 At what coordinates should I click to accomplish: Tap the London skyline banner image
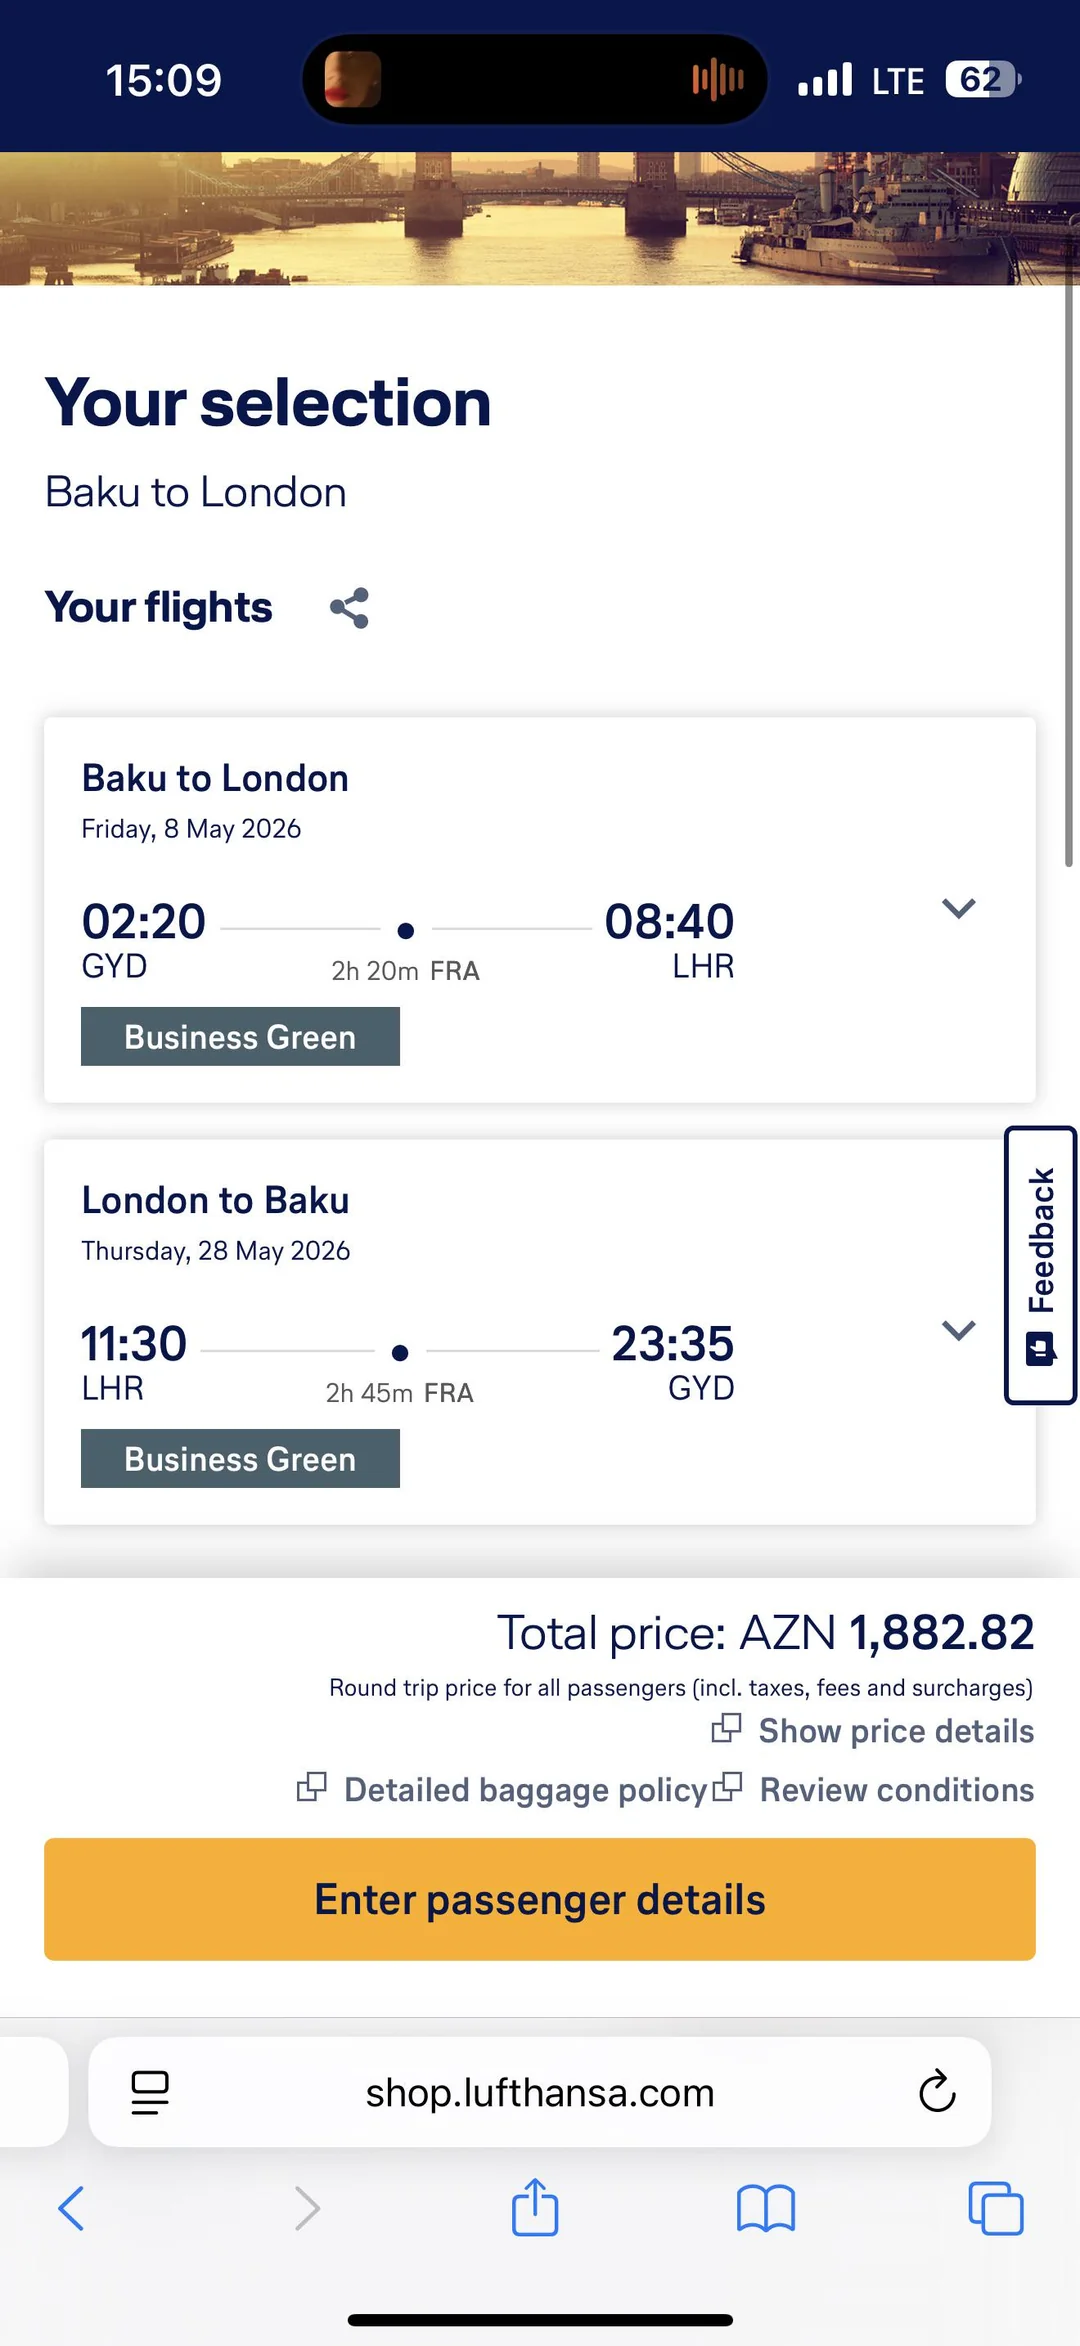click(x=540, y=218)
